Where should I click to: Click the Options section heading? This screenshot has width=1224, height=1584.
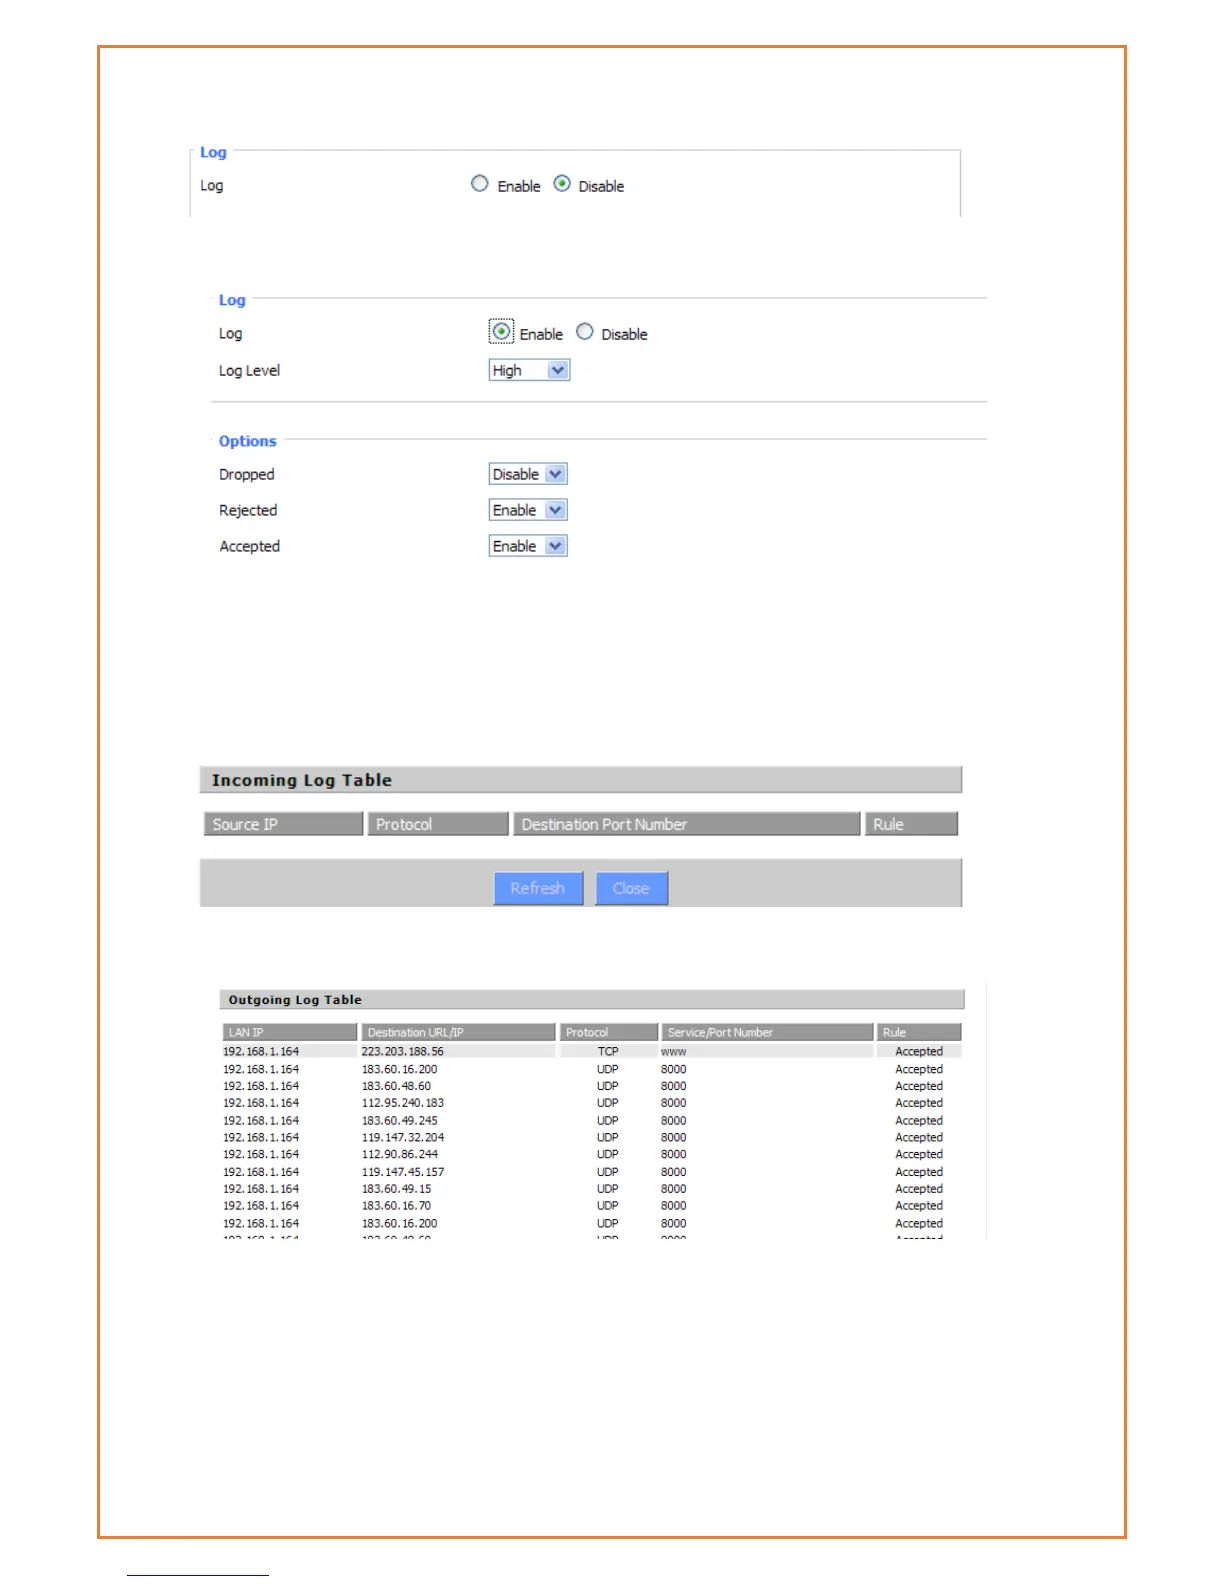[x=247, y=441]
